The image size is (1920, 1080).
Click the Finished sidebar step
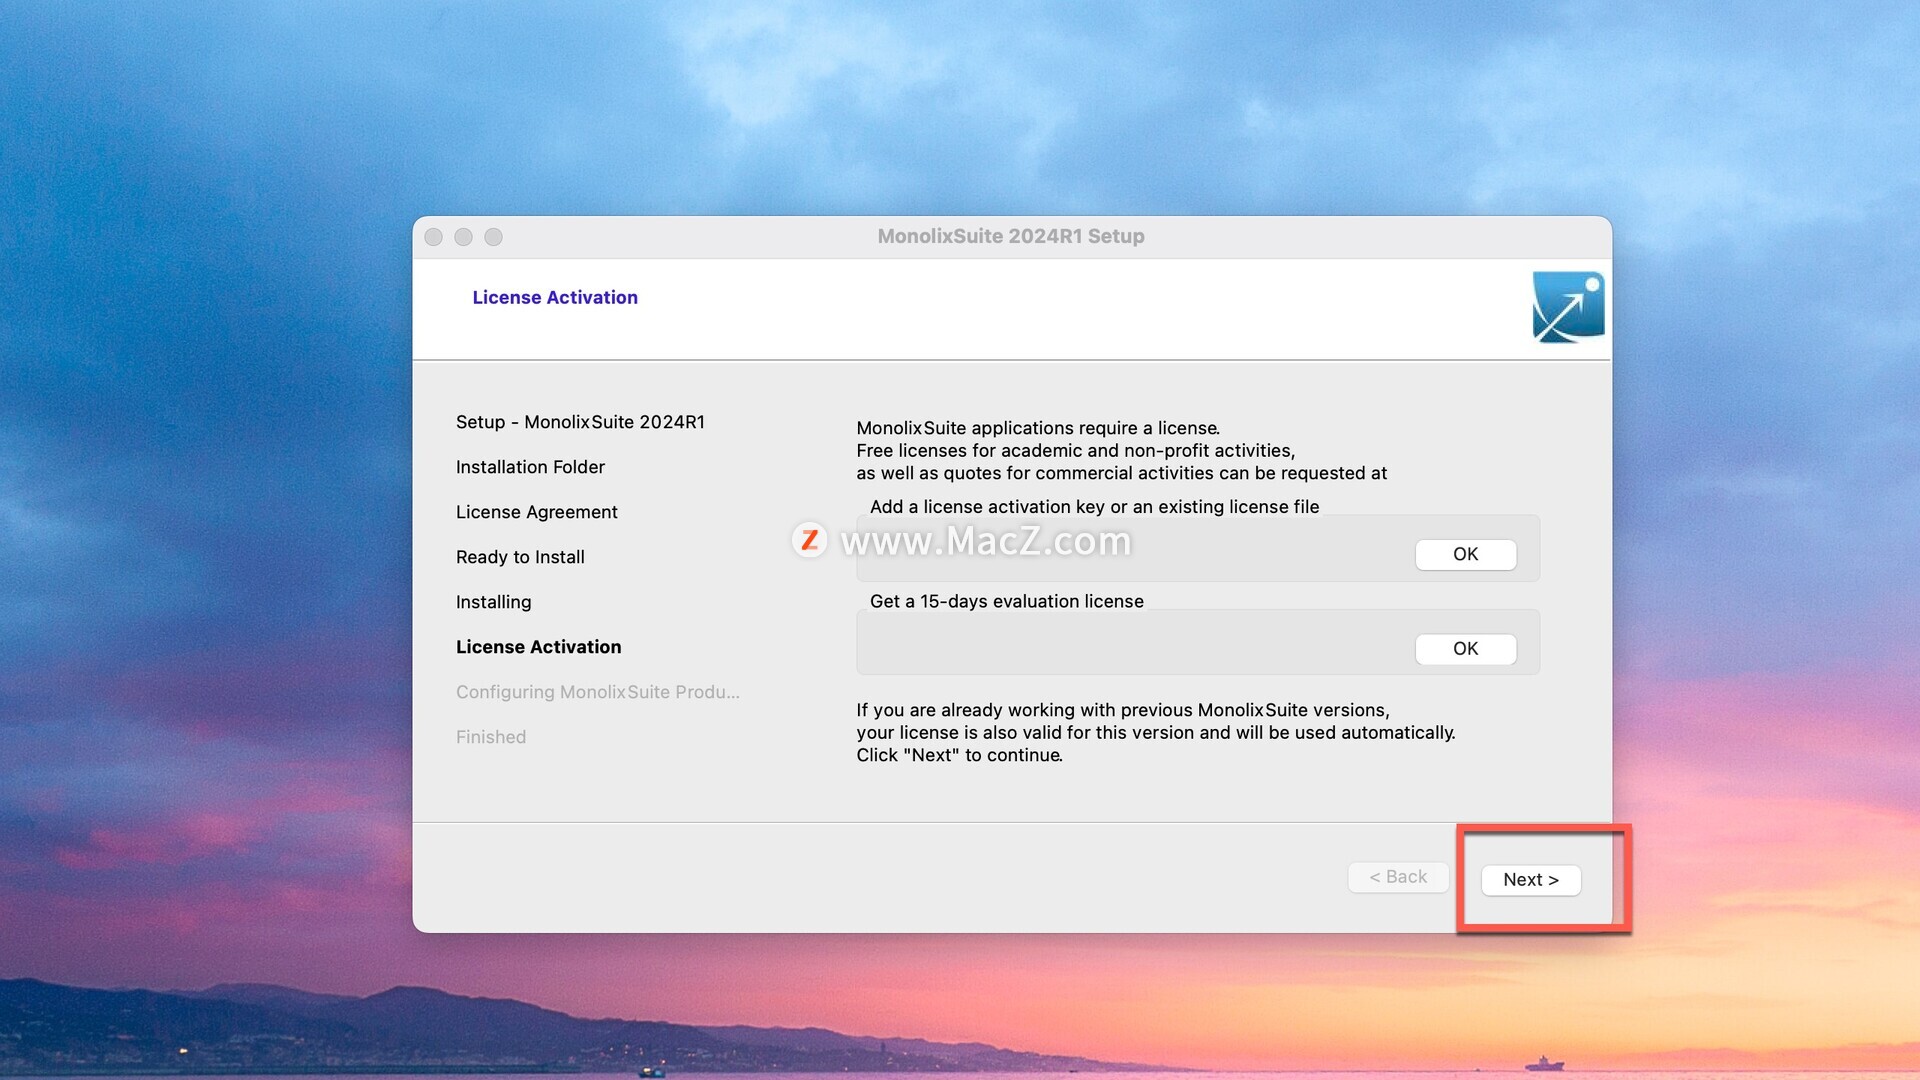[490, 737]
